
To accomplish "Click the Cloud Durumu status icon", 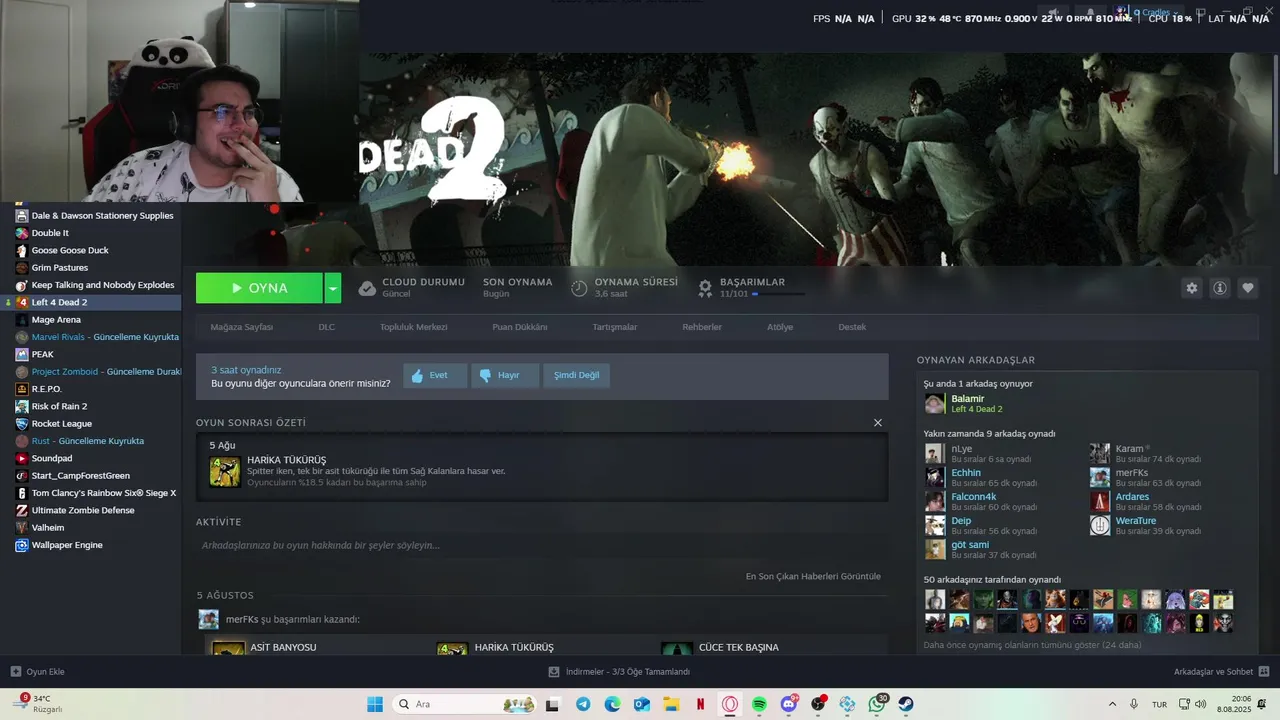I will [367, 288].
